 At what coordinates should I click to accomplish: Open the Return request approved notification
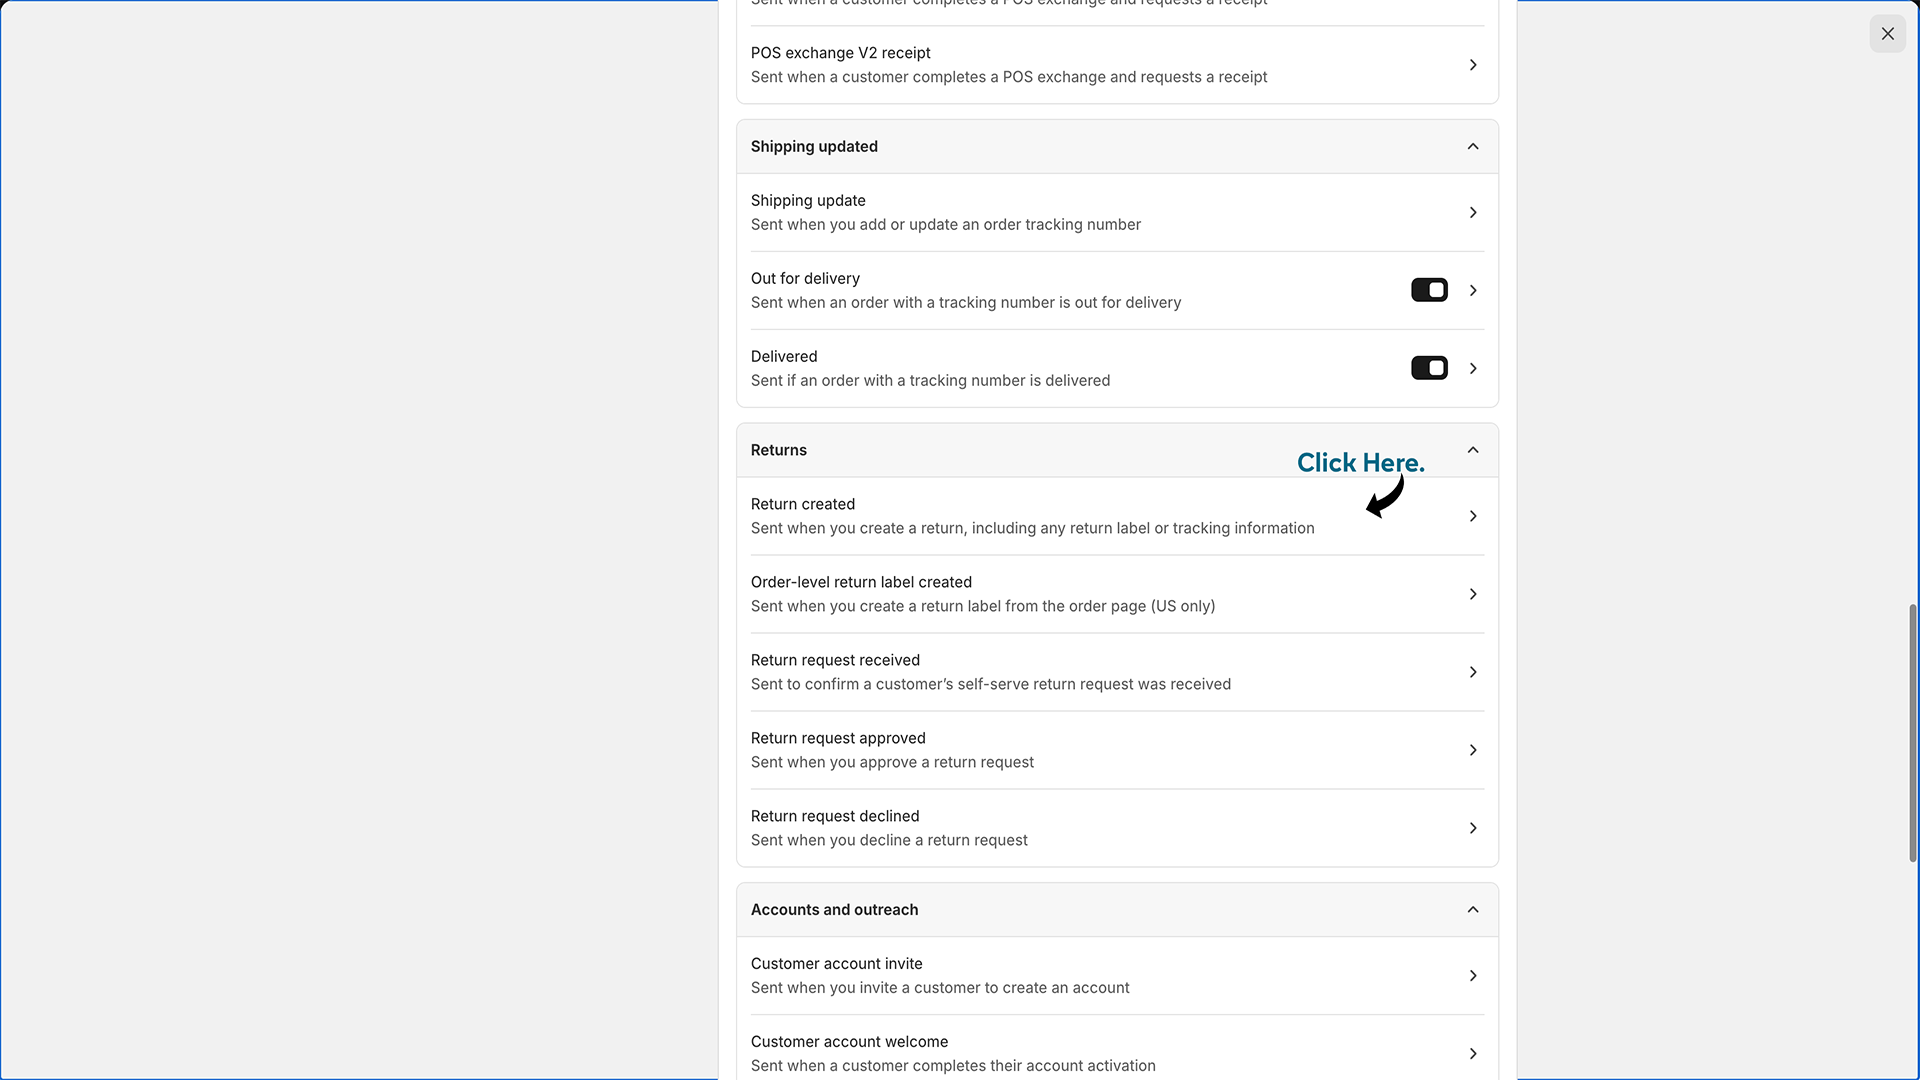click(1117, 750)
